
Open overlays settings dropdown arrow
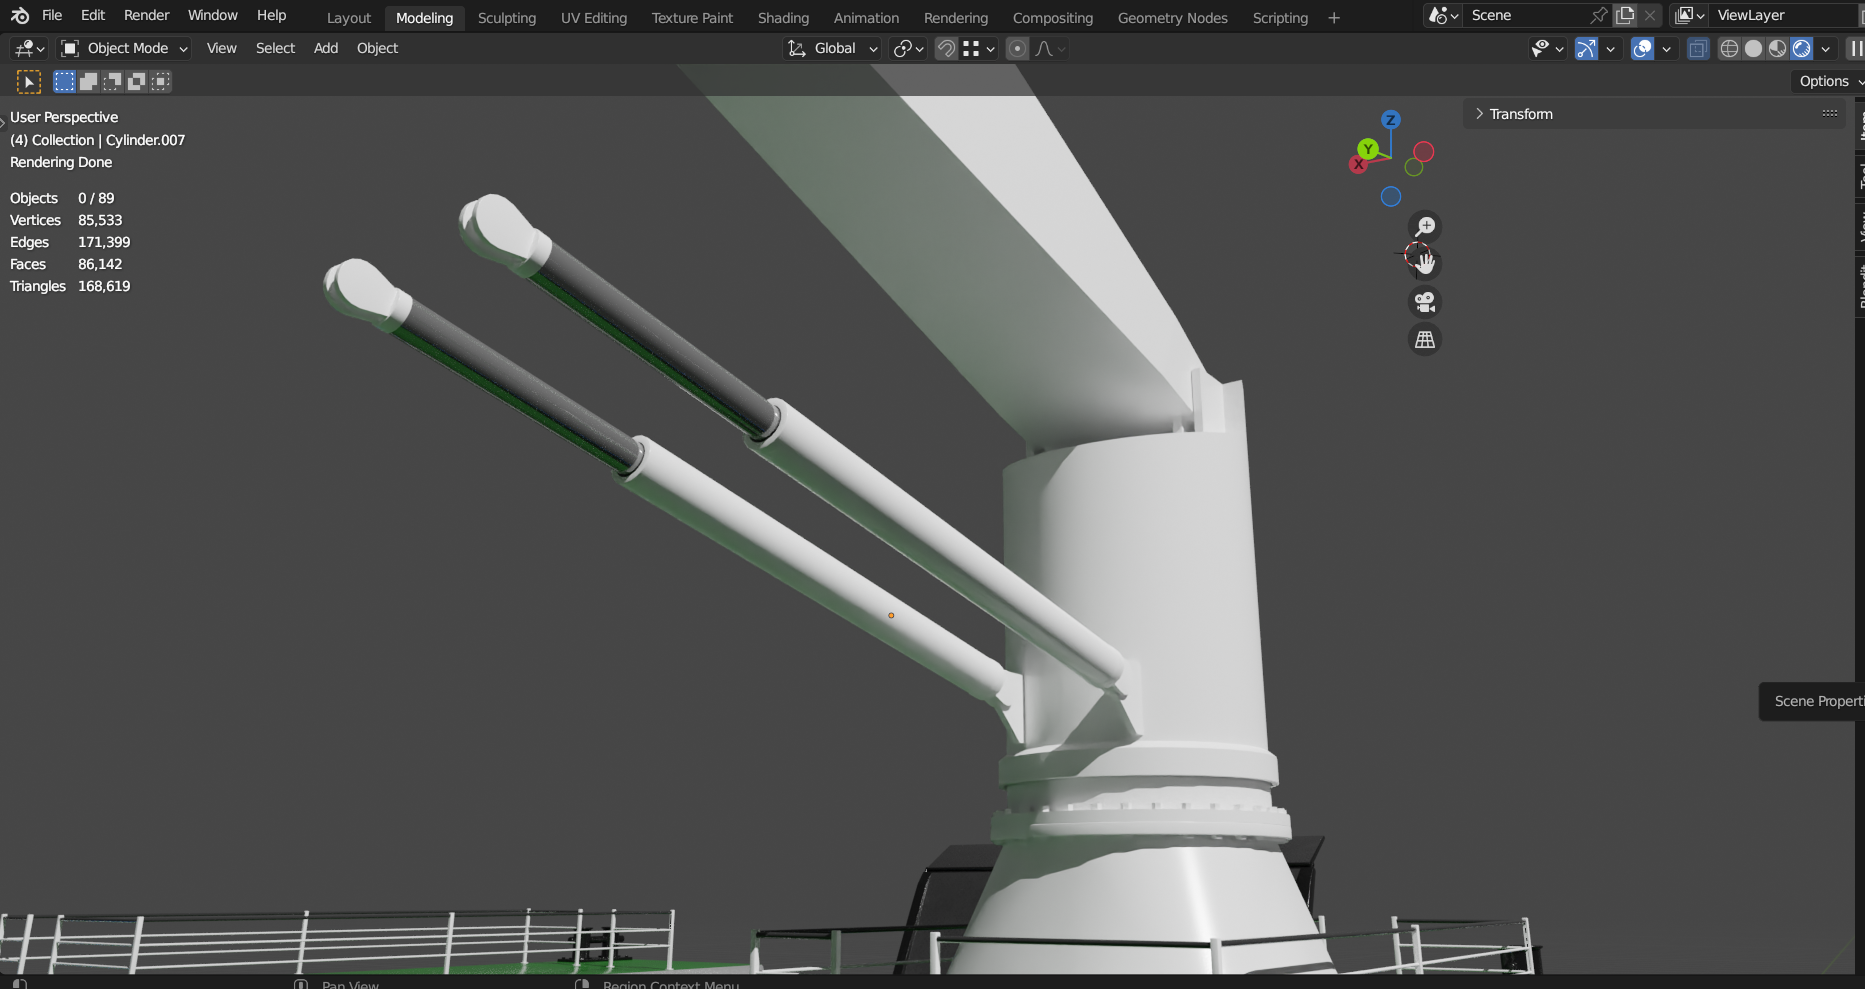1666,48
